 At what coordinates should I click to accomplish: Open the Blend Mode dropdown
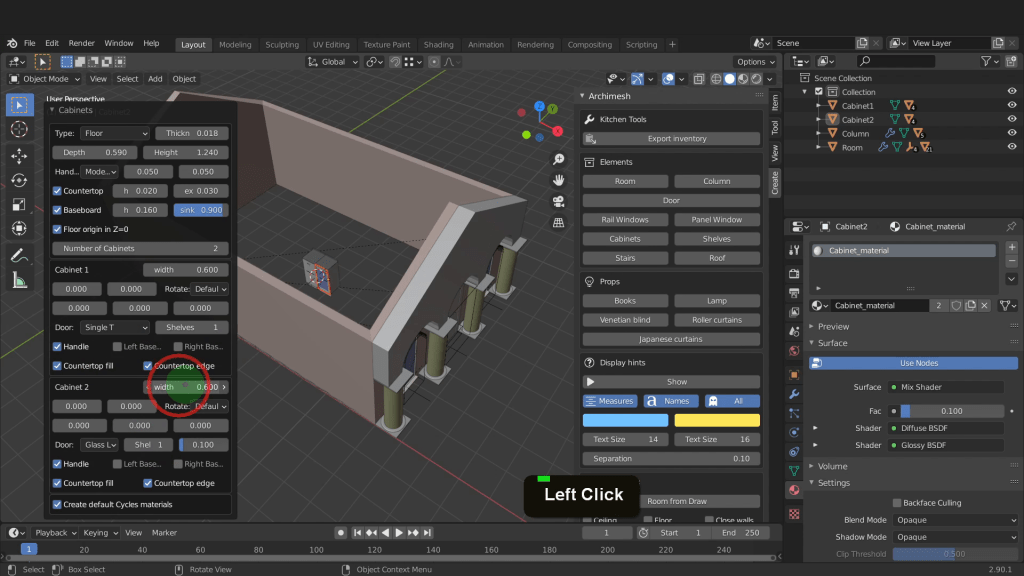(x=954, y=520)
